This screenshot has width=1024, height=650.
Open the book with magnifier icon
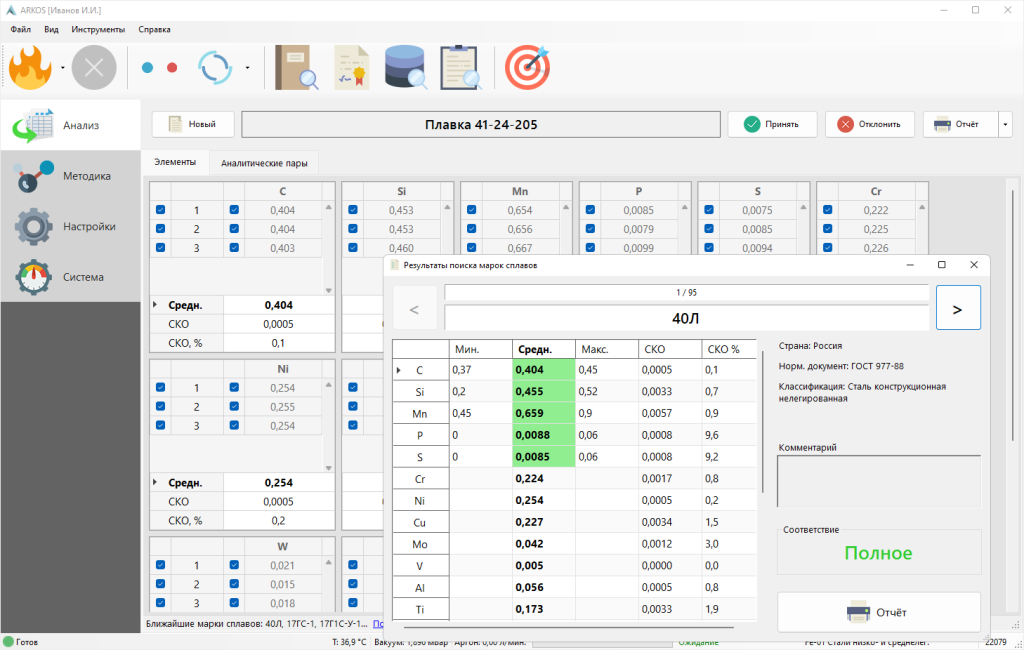click(x=297, y=68)
